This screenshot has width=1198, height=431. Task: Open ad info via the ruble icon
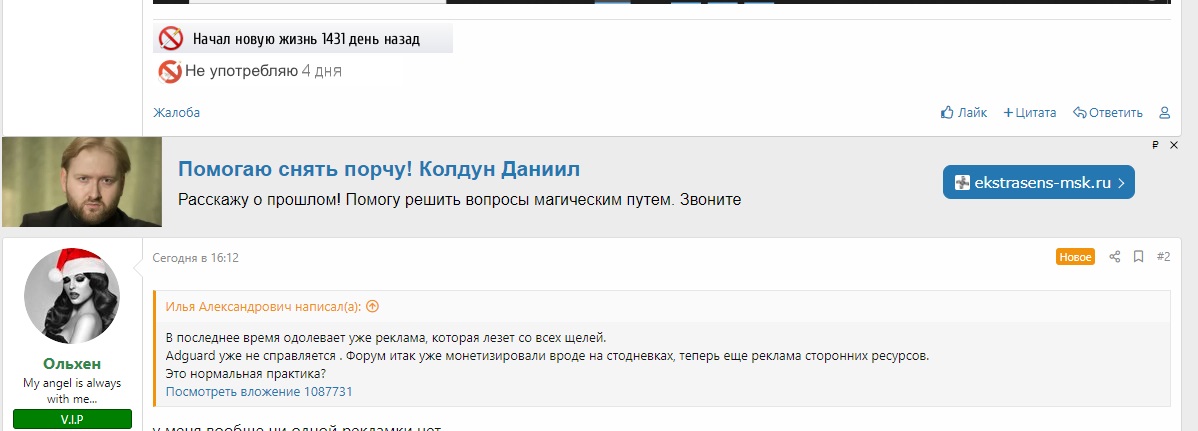pos(1155,145)
